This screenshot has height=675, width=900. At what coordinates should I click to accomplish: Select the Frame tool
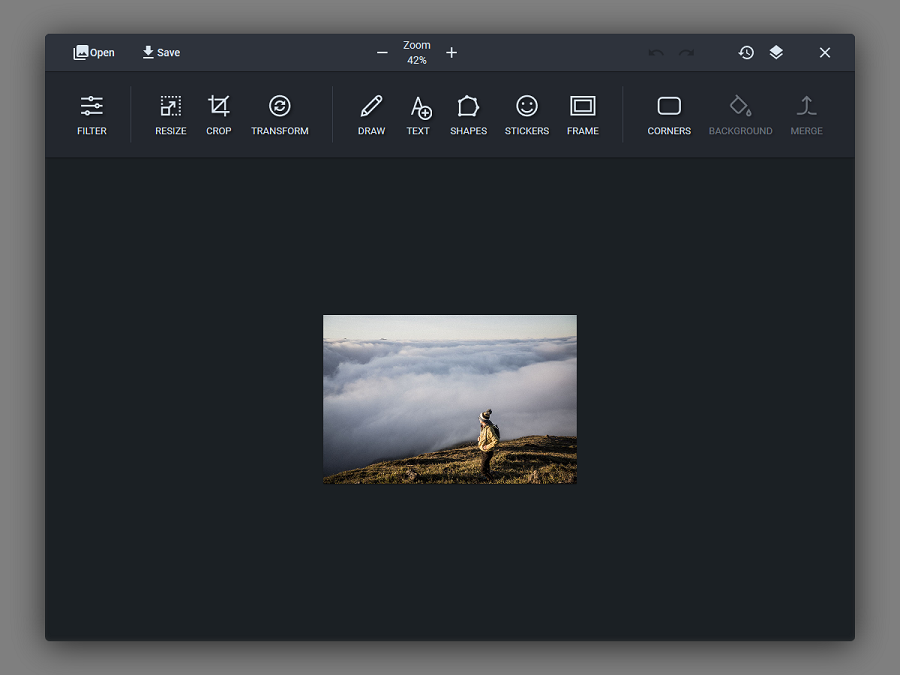click(x=582, y=113)
